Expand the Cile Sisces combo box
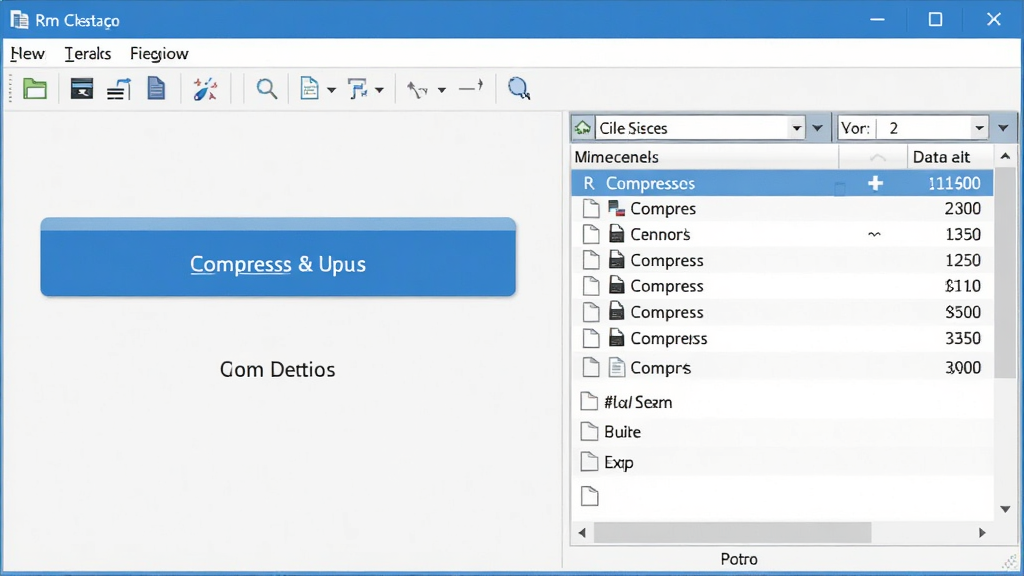The image size is (1024, 576). click(x=797, y=128)
